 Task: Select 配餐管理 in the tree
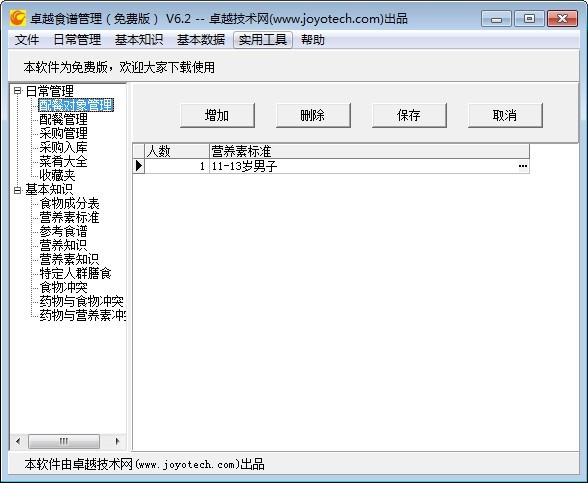tap(63, 119)
